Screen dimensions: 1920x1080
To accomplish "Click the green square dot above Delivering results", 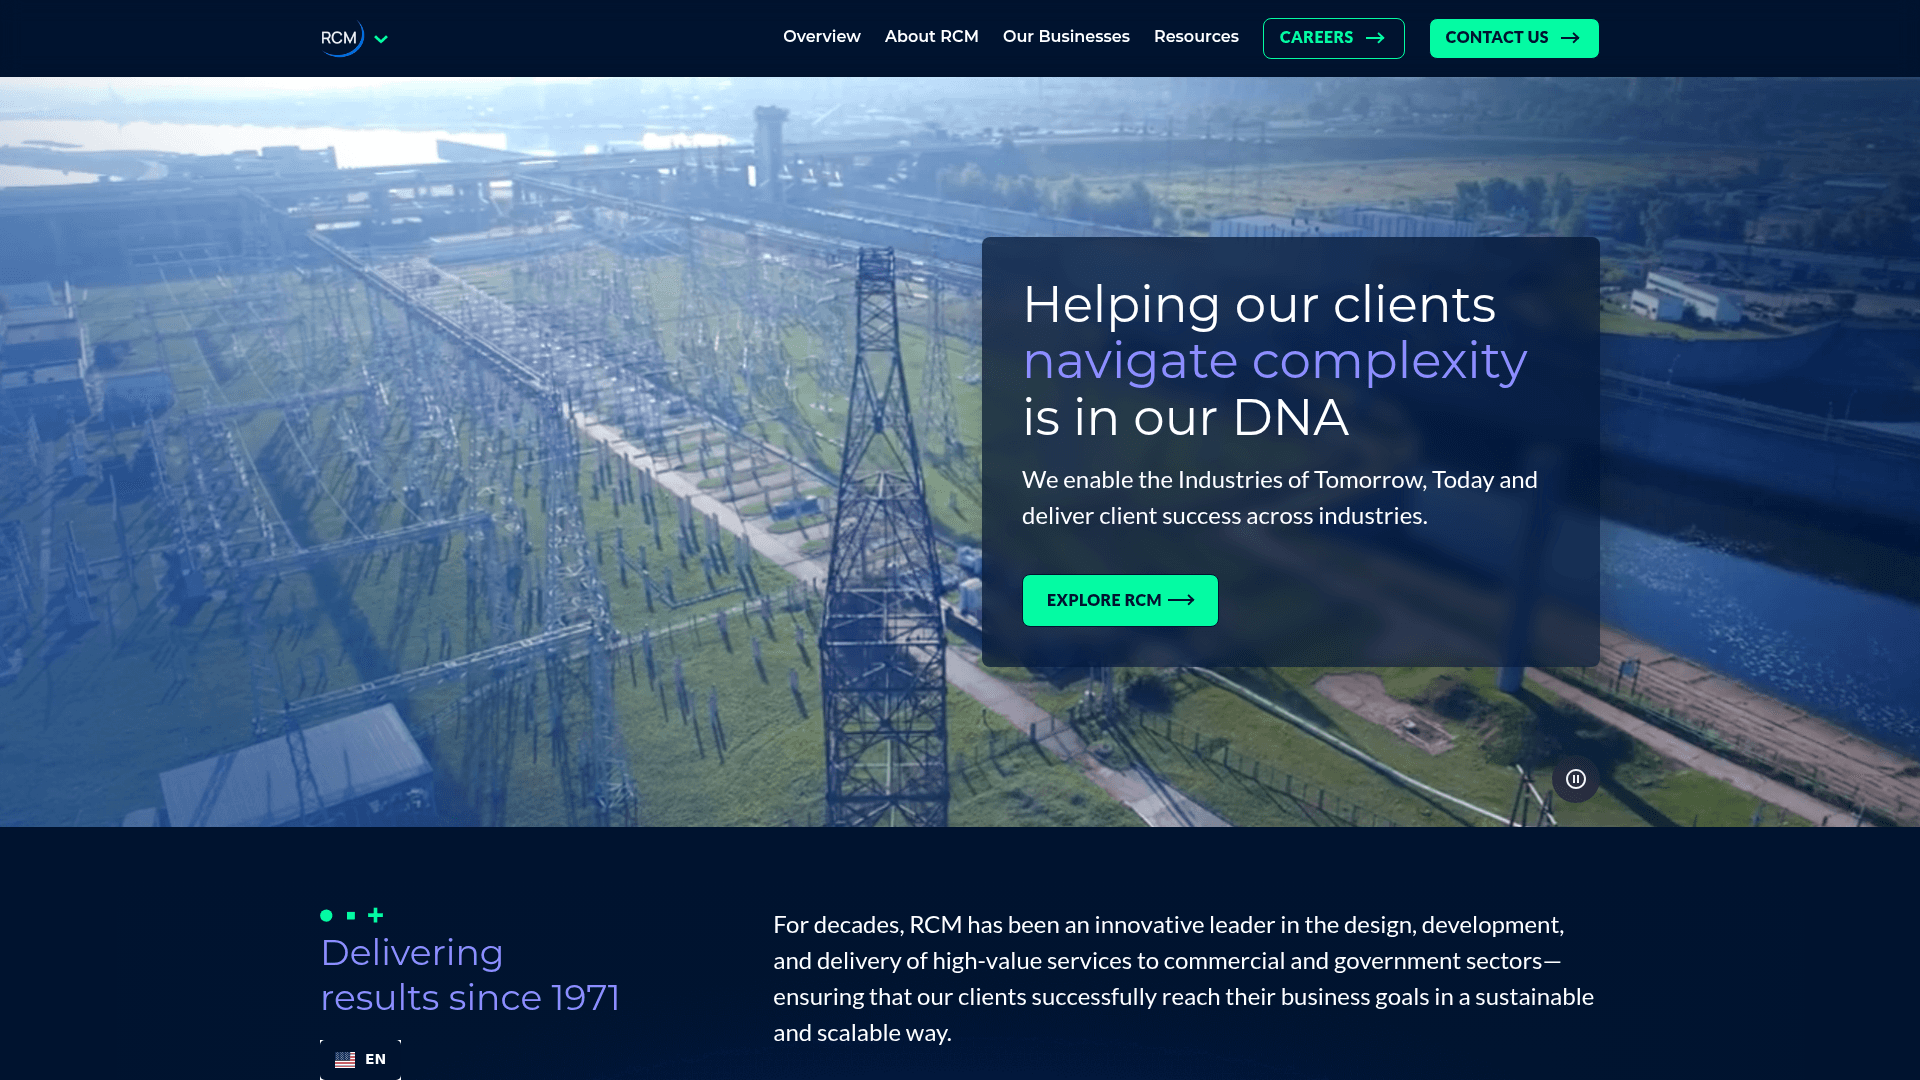I will [350, 914].
